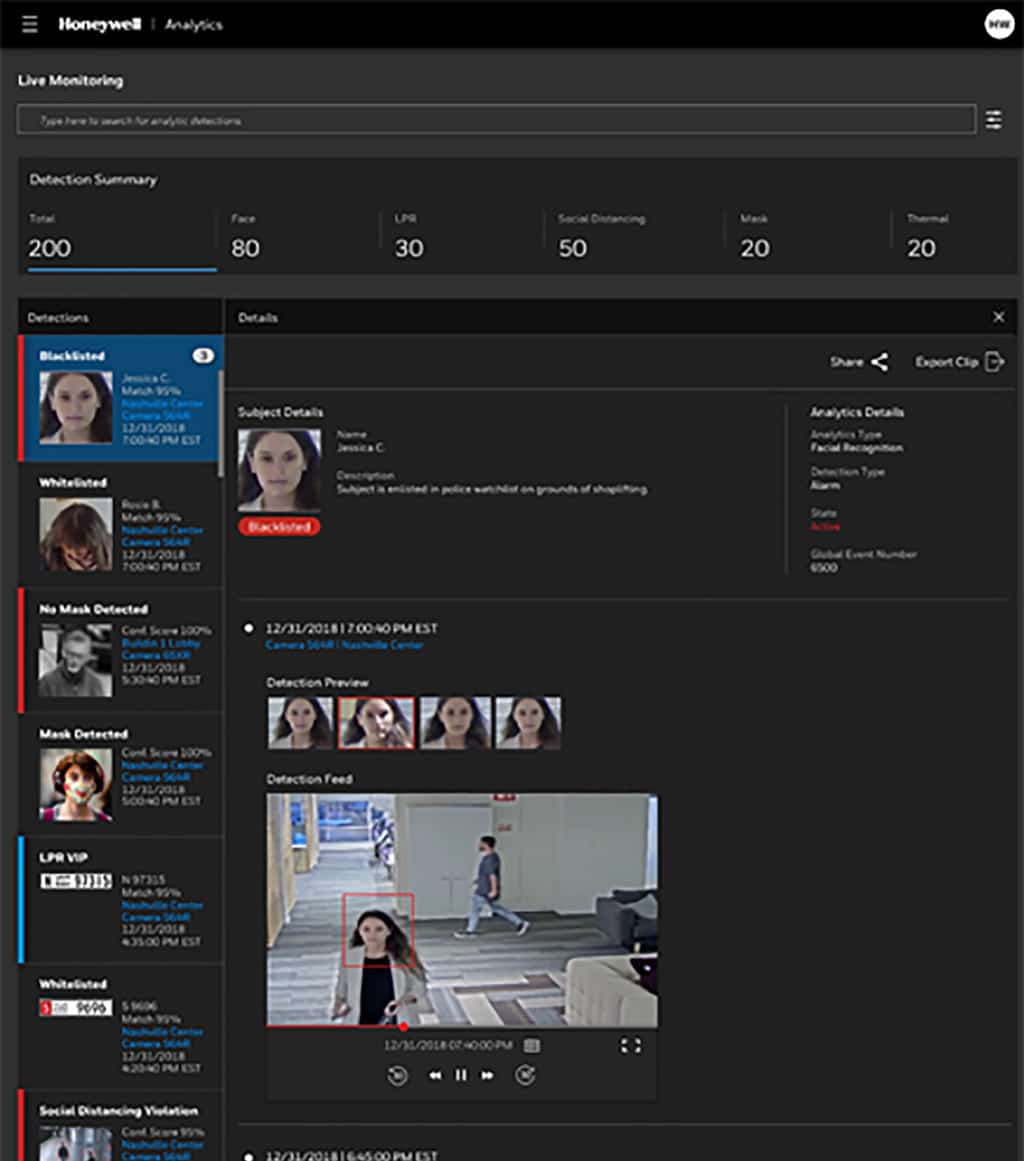Select the Thermal detections summary tab
The image size is (1024, 1161).
pyautogui.click(x=927, y=240)
